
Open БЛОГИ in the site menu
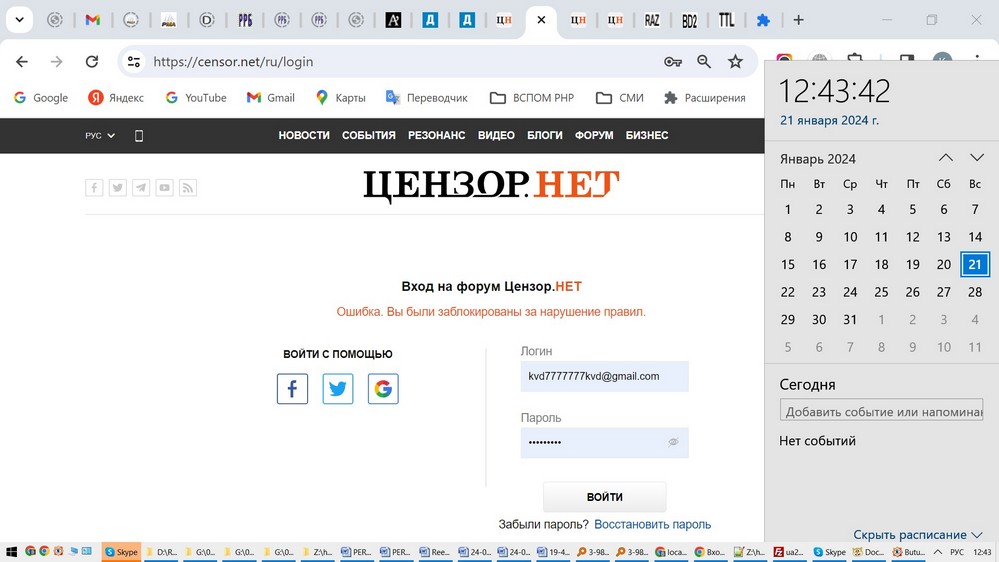tap(545, 135)
